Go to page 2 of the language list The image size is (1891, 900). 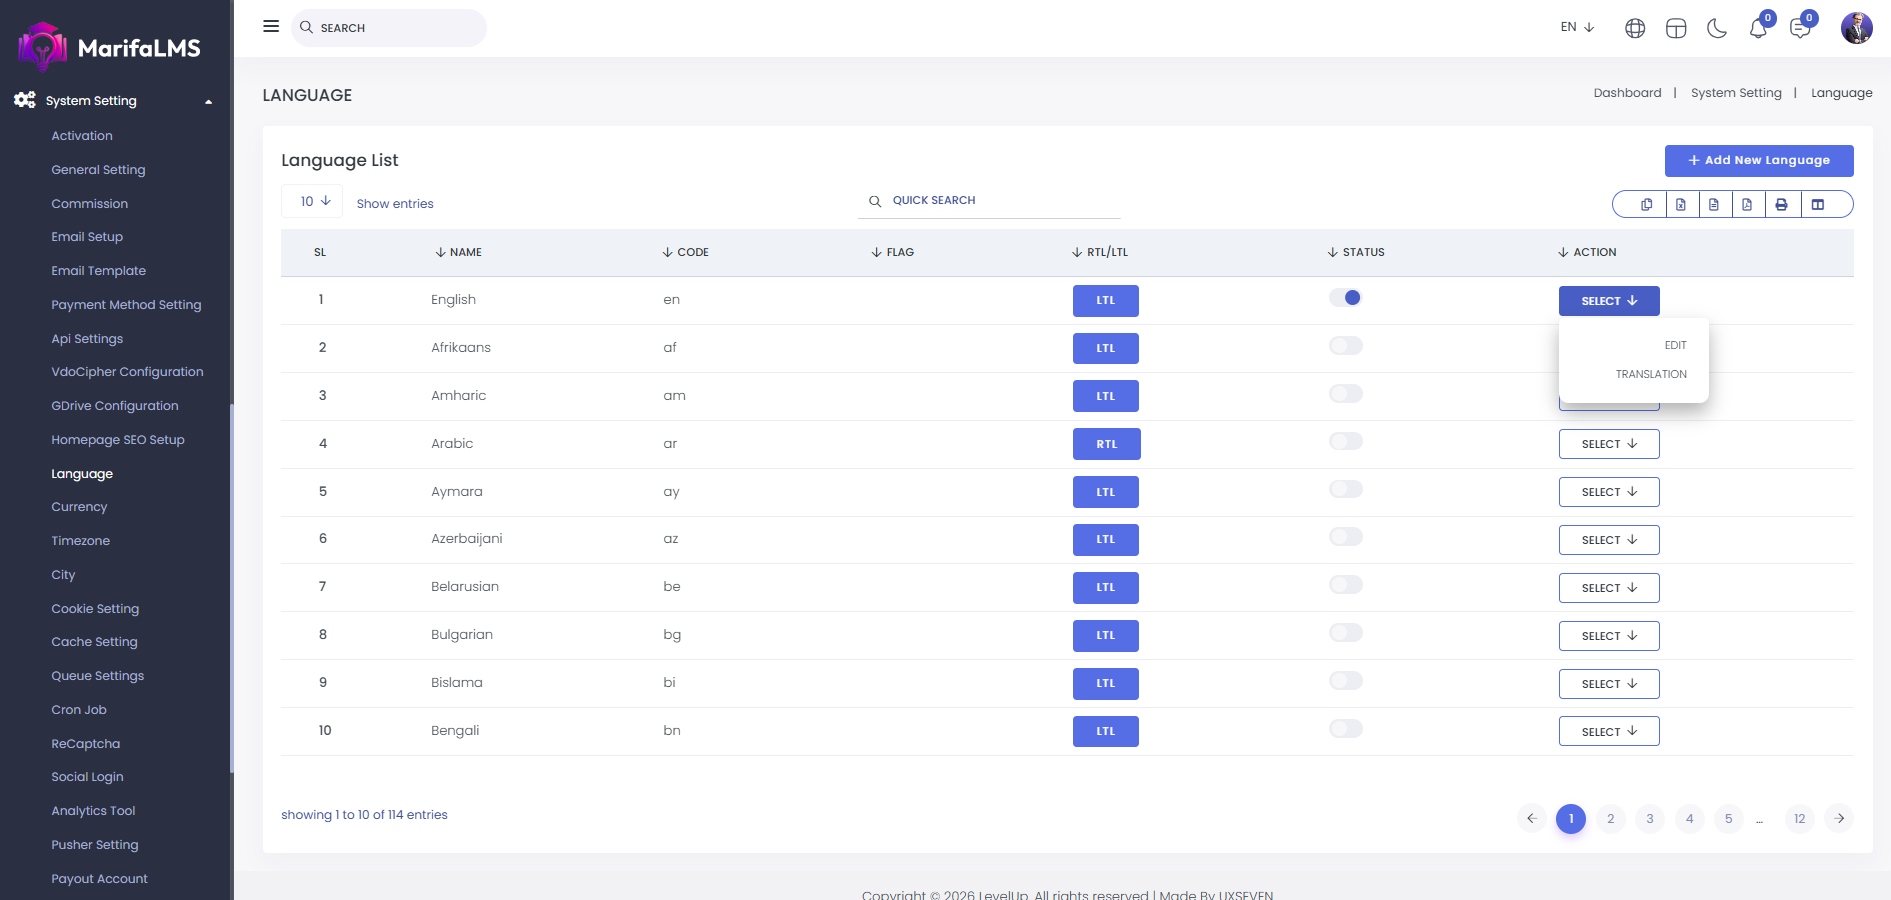click(1610, 819)
